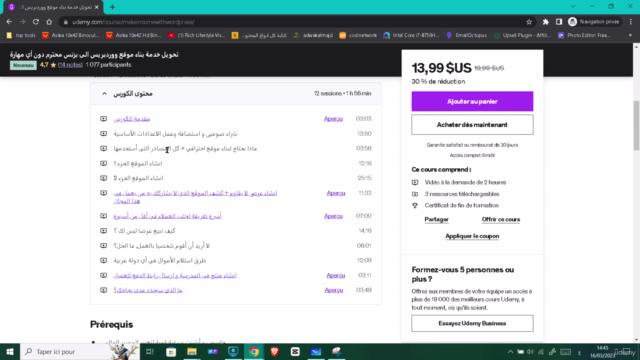Click the browser forward arrow
This screenshot has height=360, width=640.
22,22
